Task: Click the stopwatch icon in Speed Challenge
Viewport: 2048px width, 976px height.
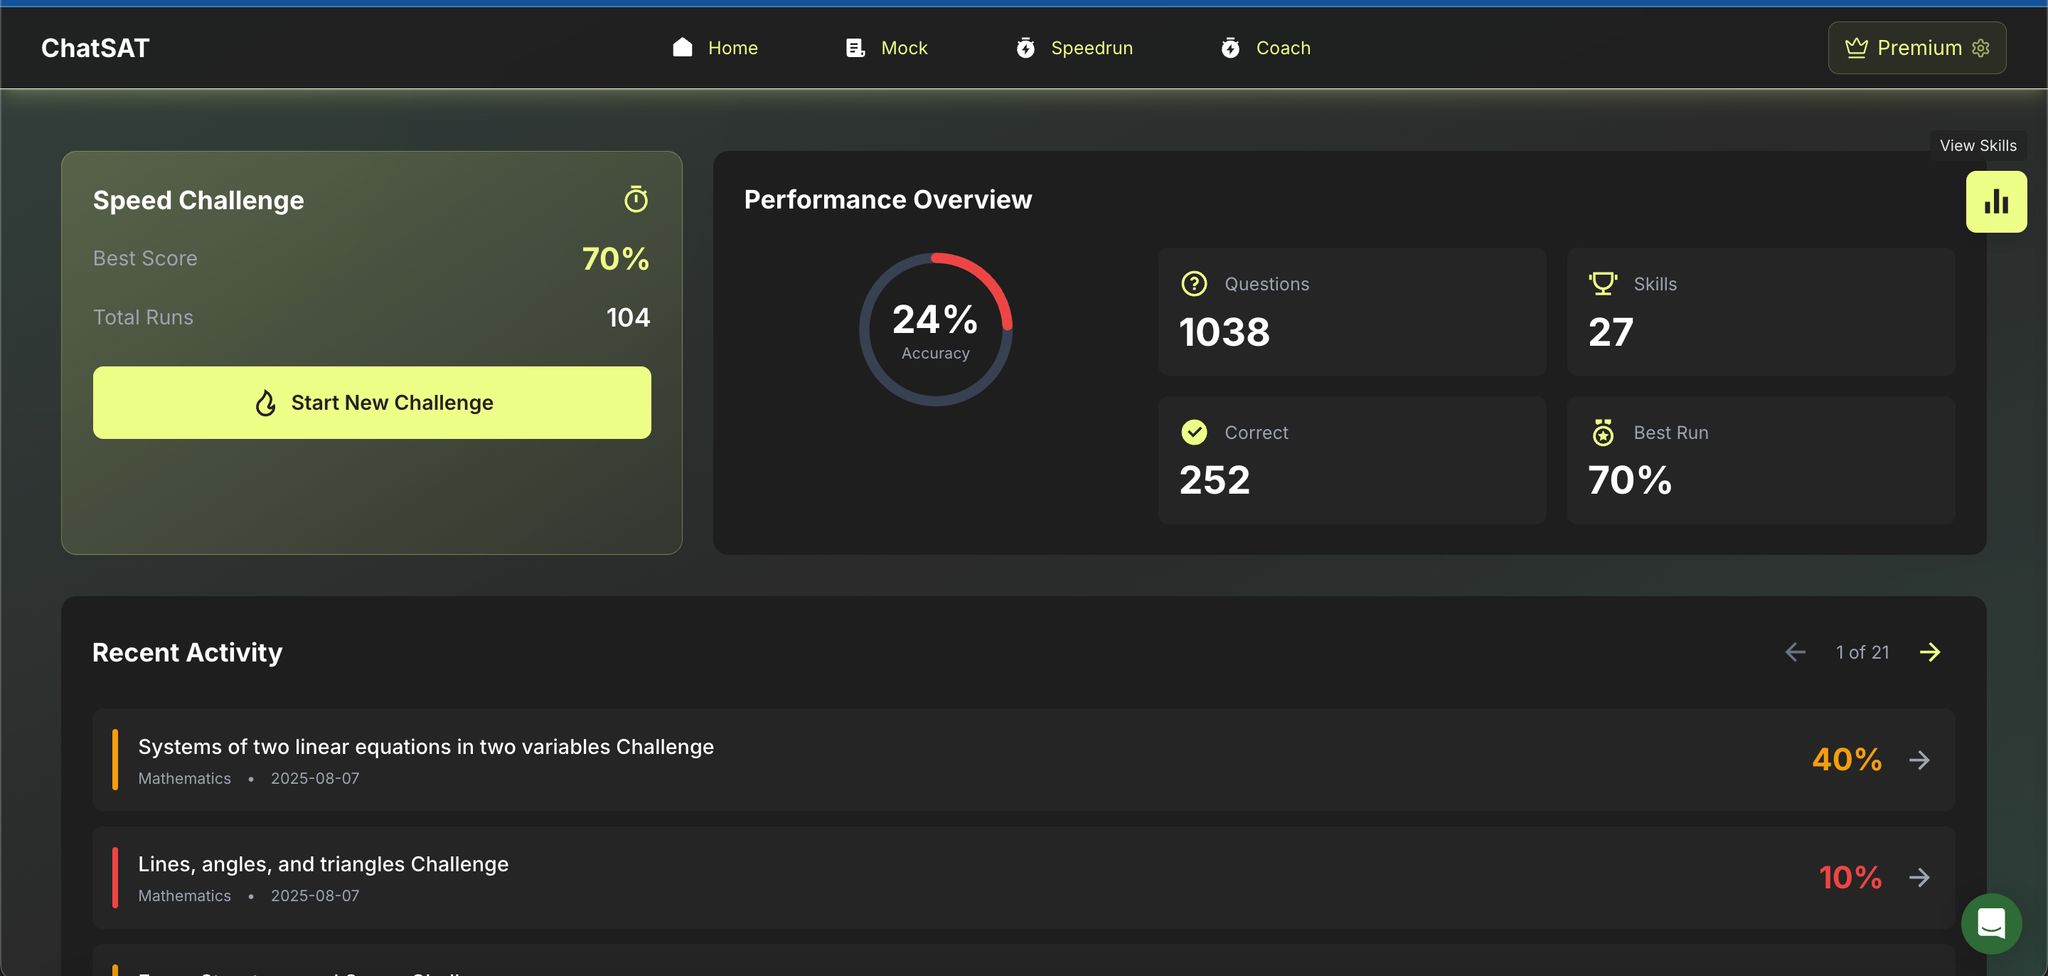Action: 636,200
